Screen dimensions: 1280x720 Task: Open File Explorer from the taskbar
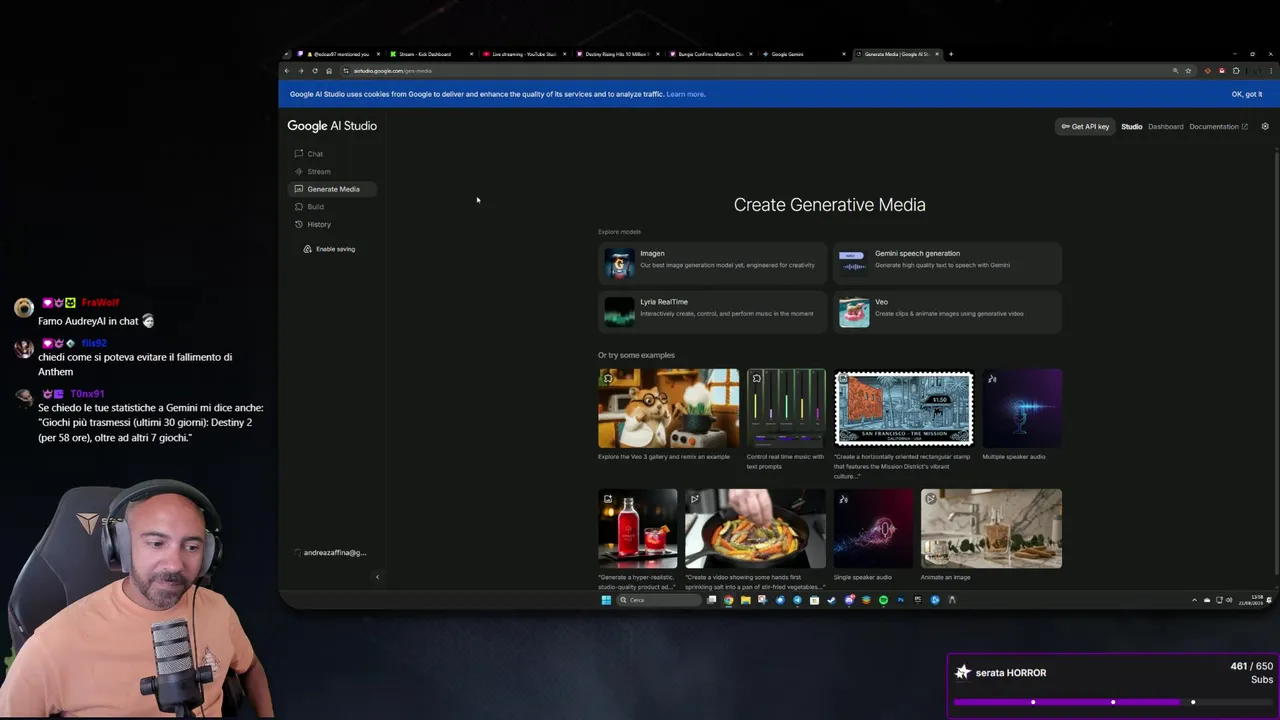746,600
